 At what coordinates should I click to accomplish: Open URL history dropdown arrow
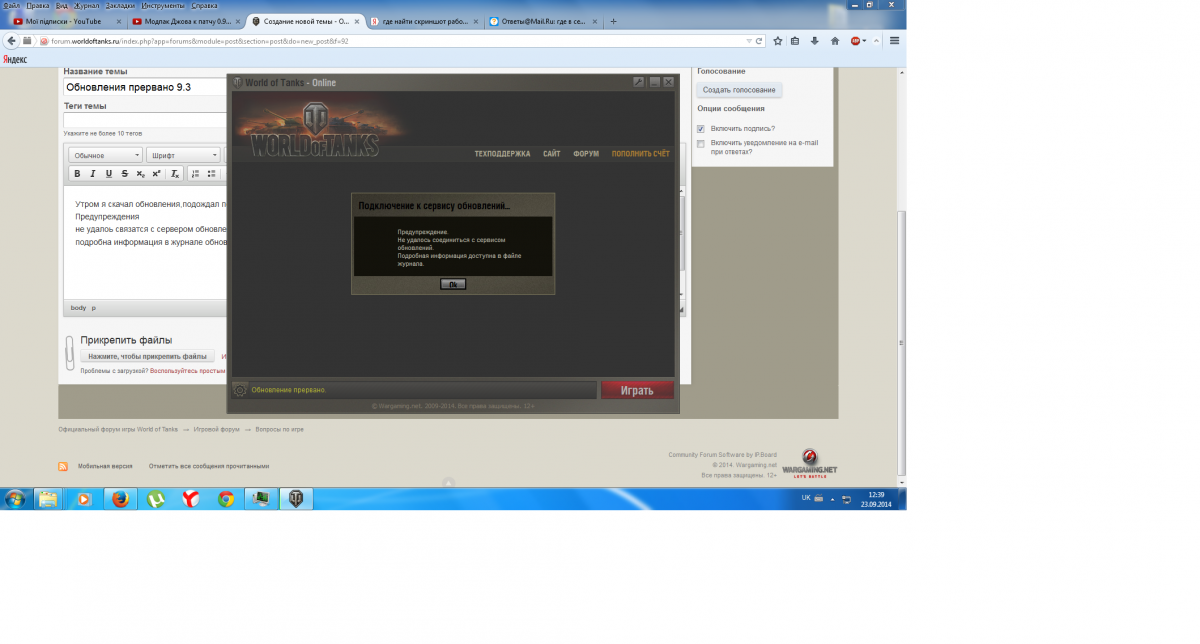pos(749,41)
